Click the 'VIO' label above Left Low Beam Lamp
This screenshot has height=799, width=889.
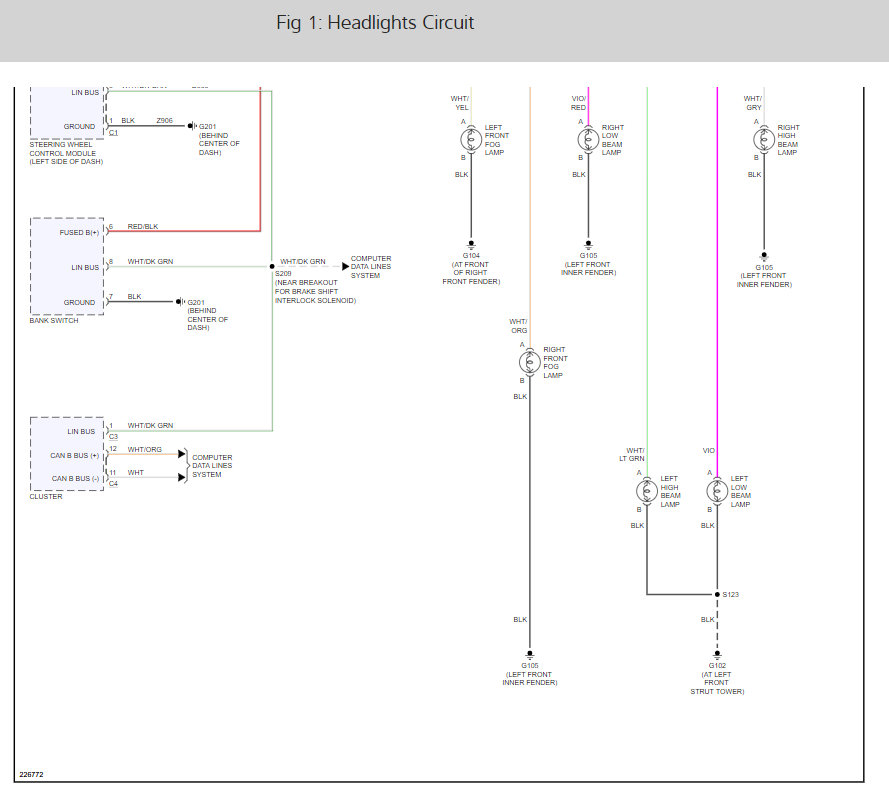click(709, 451)
